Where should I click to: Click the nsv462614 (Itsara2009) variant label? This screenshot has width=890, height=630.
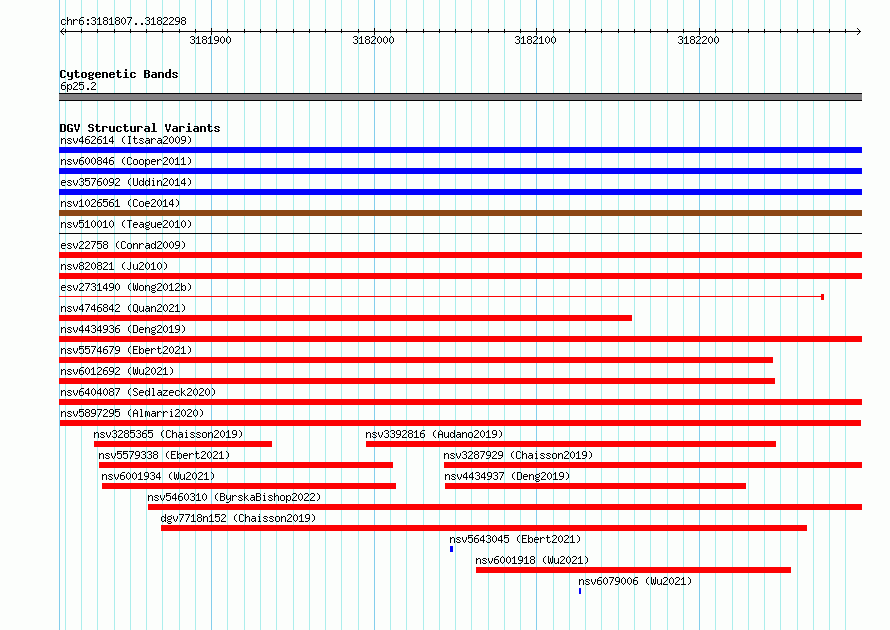(x=126, y=140)
